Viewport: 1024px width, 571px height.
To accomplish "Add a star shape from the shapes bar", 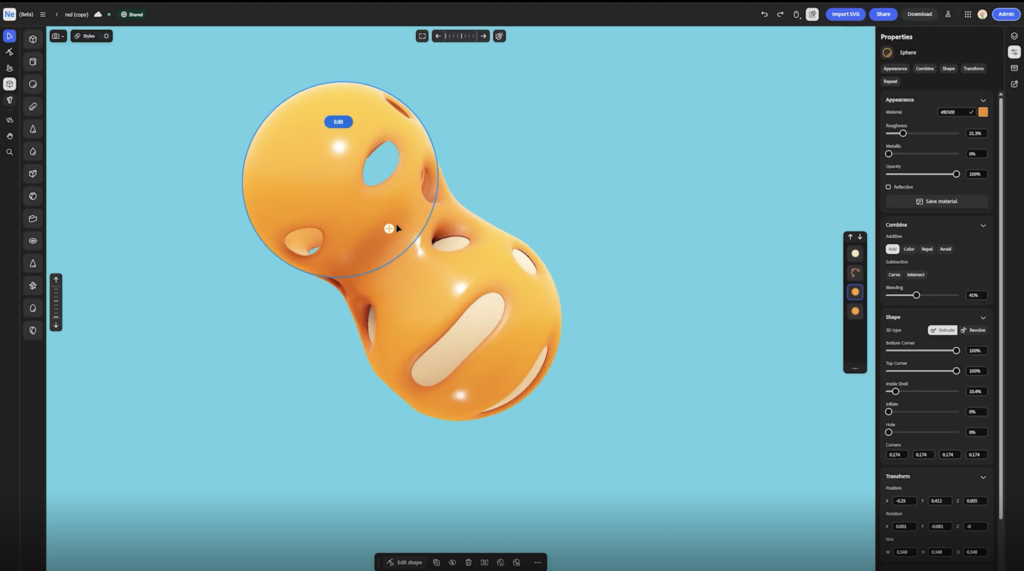I will click(33, 286).
